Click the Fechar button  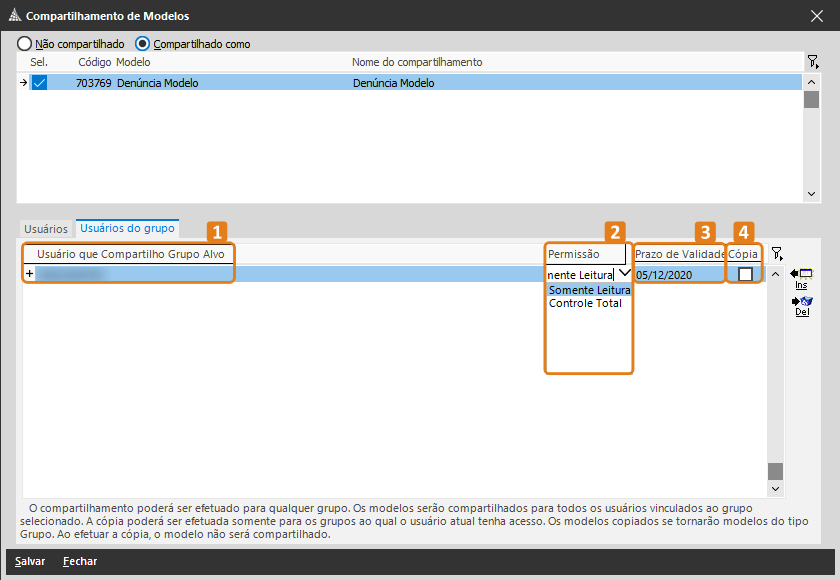click(x=80, y=562)
